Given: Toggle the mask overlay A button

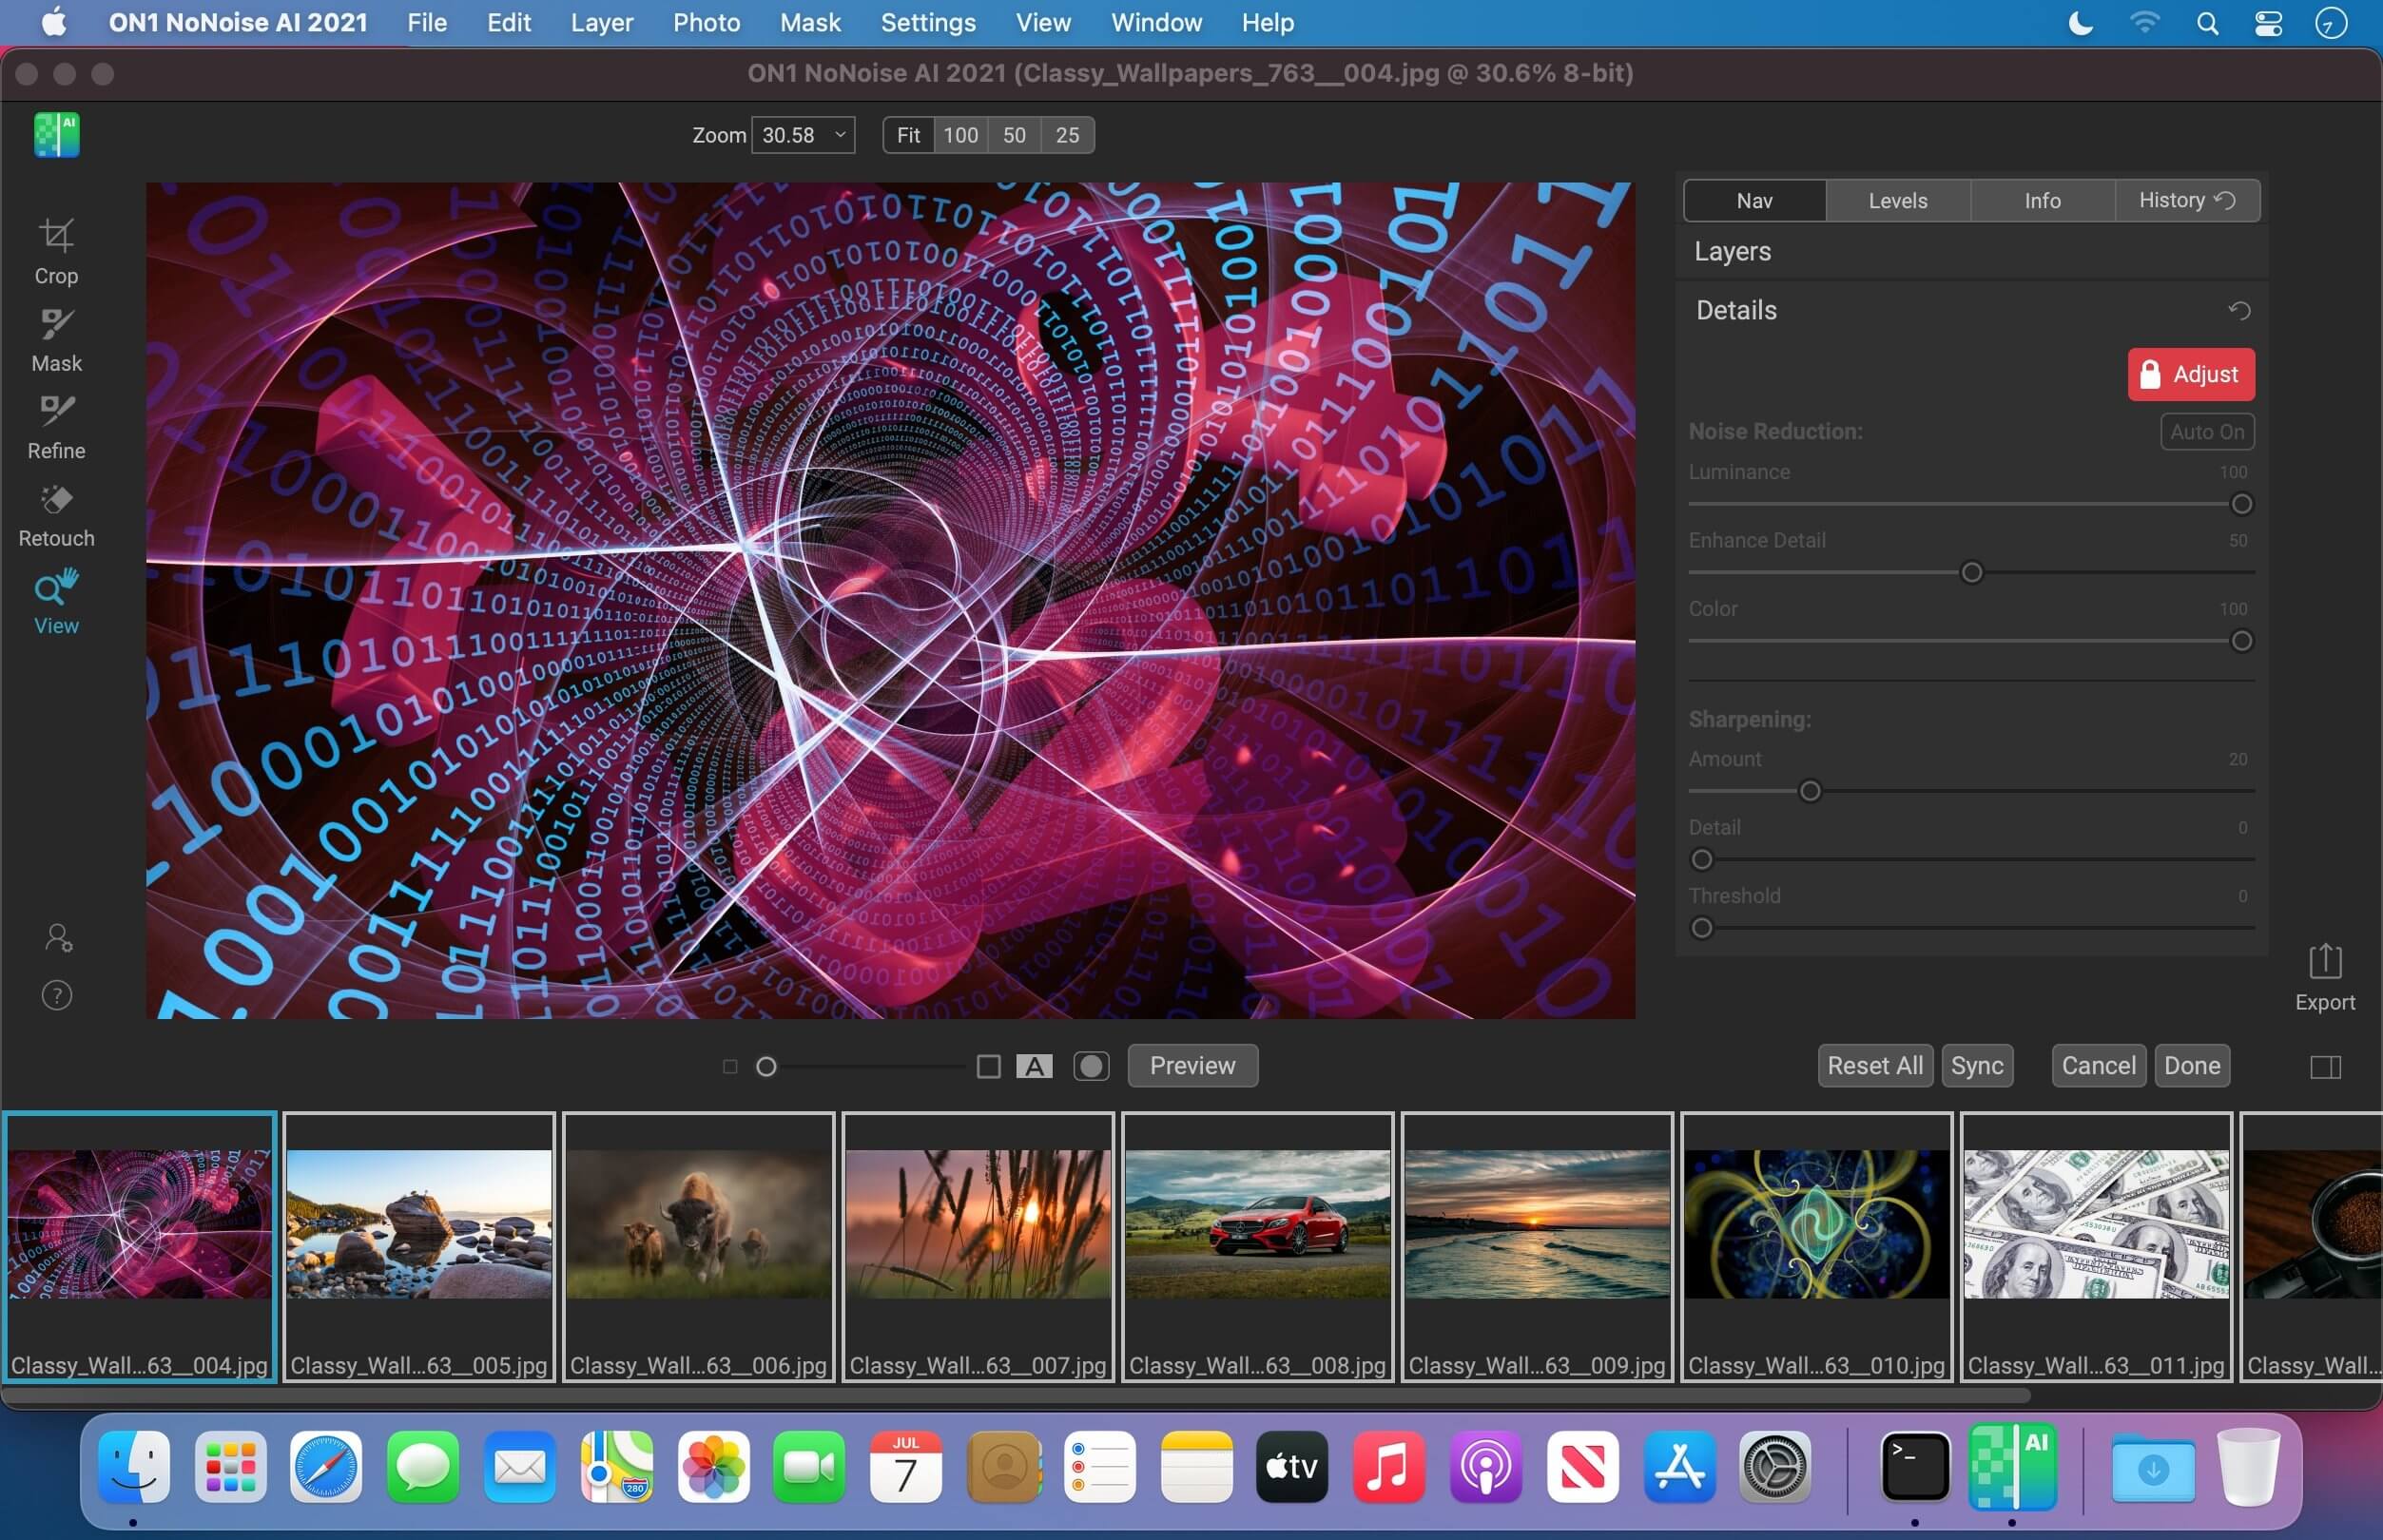Looking at the screenshot, I should point(1034,1066).
